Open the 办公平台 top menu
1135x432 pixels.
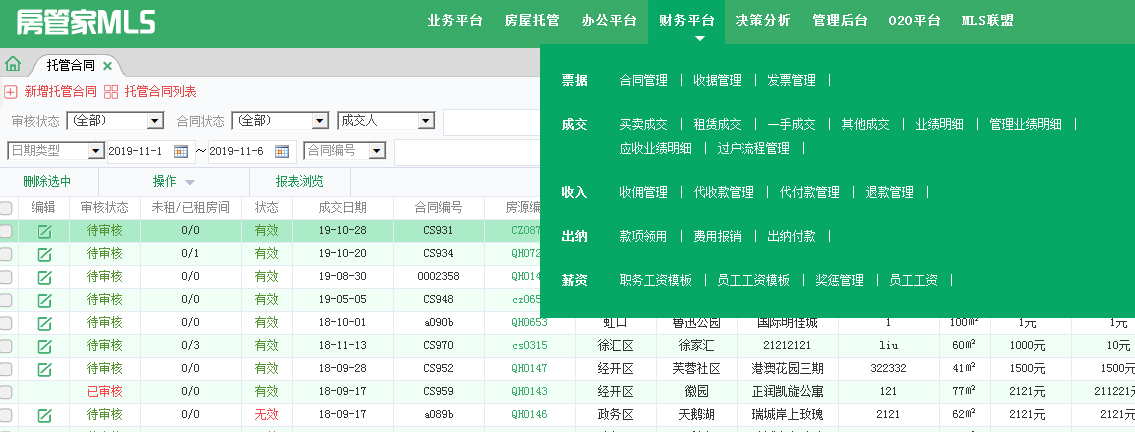609,21
